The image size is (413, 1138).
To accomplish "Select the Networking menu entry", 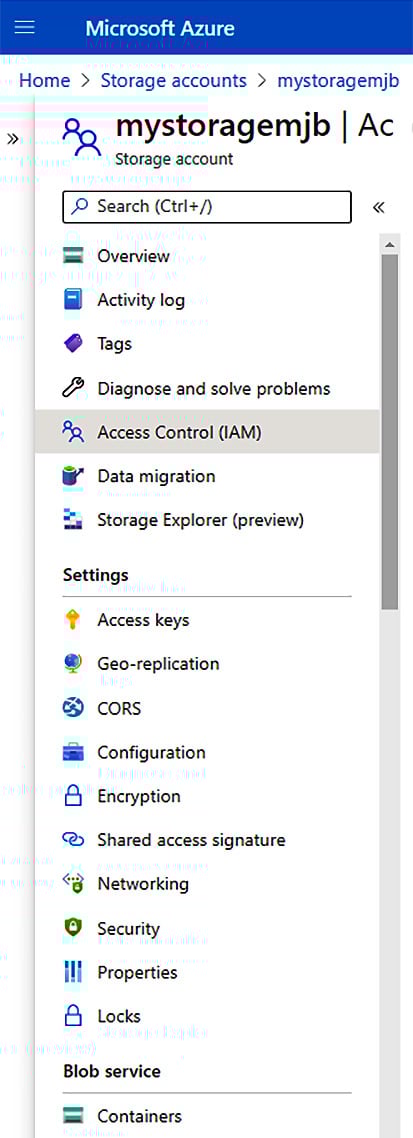I will (207, 883).
